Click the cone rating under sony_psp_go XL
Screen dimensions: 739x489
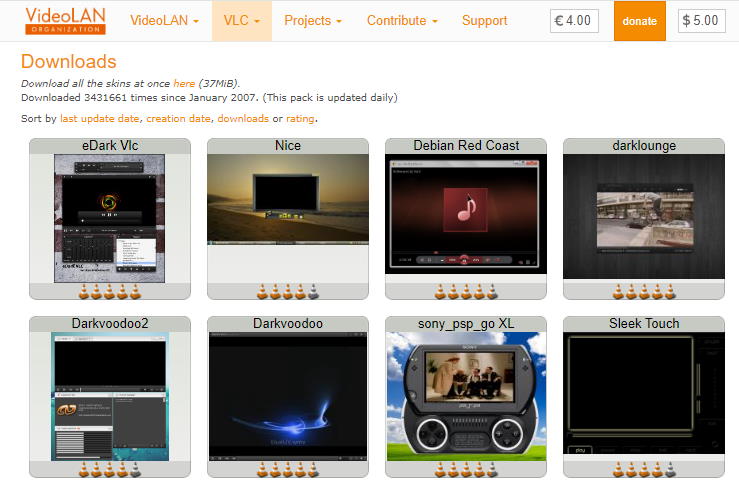click(x=466, y=470)
